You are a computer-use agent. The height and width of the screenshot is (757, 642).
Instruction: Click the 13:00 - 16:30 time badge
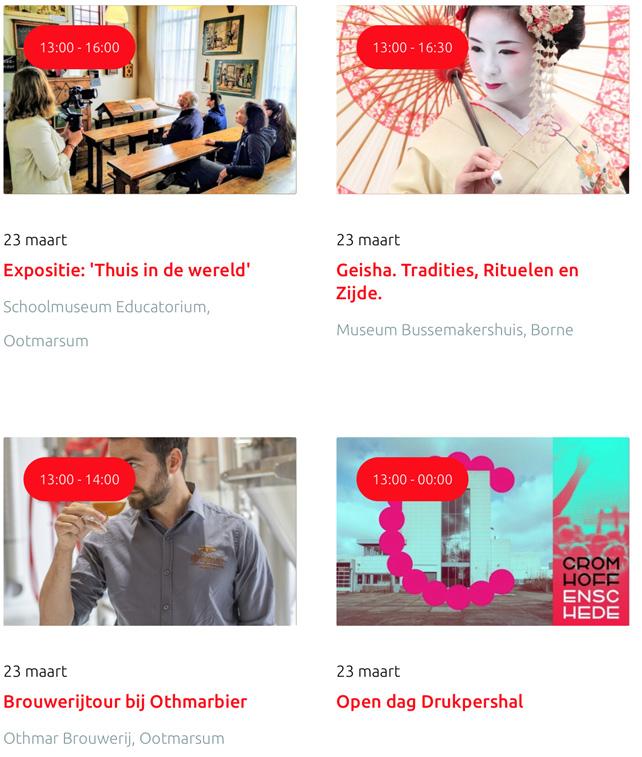click(413, 47)
